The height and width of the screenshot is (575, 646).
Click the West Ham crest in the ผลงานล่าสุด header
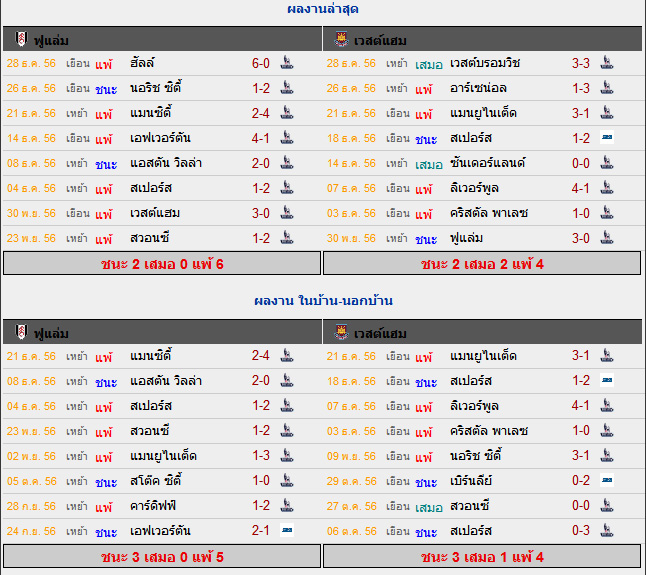(x=341, y=39)
